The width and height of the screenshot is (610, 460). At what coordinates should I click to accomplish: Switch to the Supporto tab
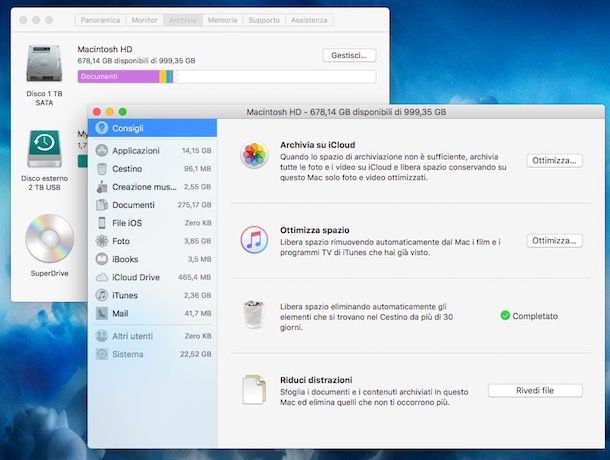point(264,20)
